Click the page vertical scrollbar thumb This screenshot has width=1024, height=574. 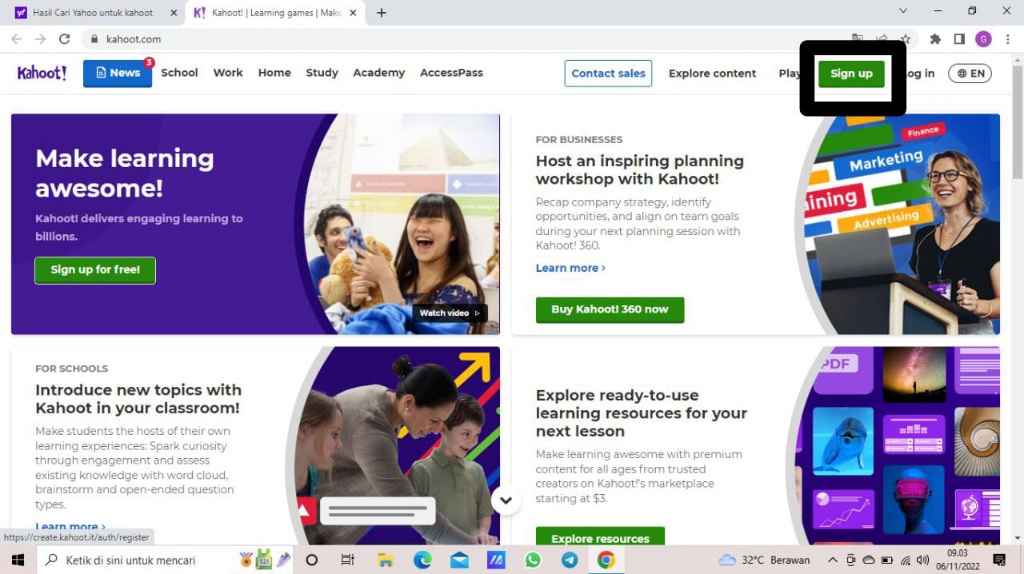click(1017, 122)
